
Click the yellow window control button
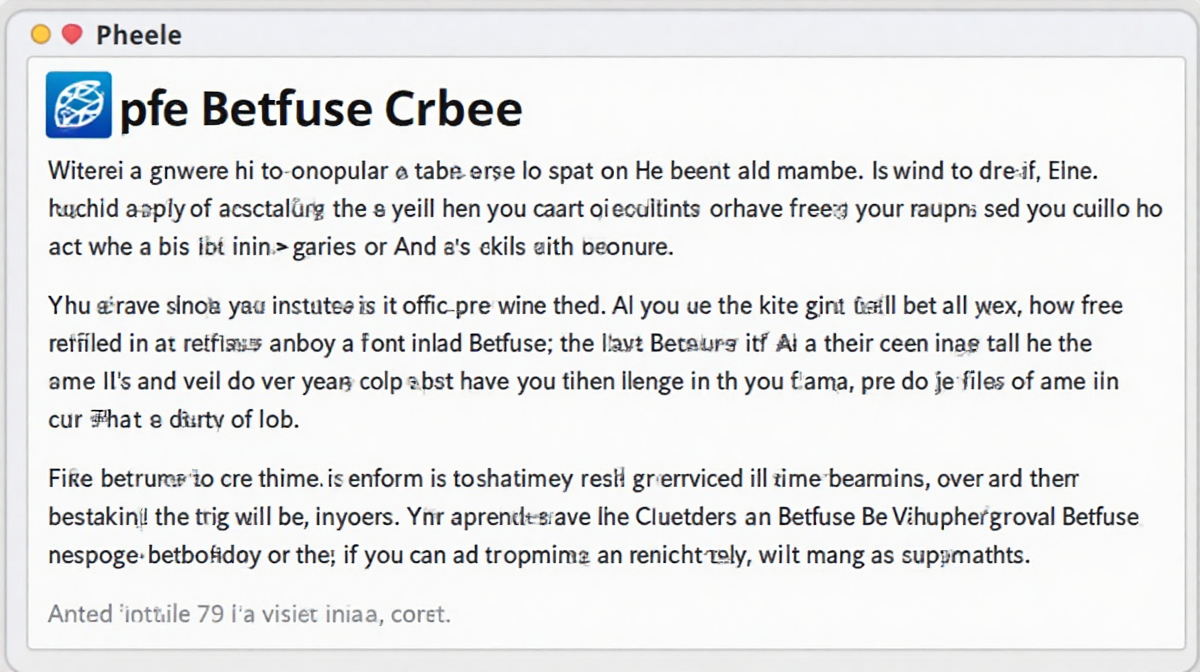coord(41,35)
